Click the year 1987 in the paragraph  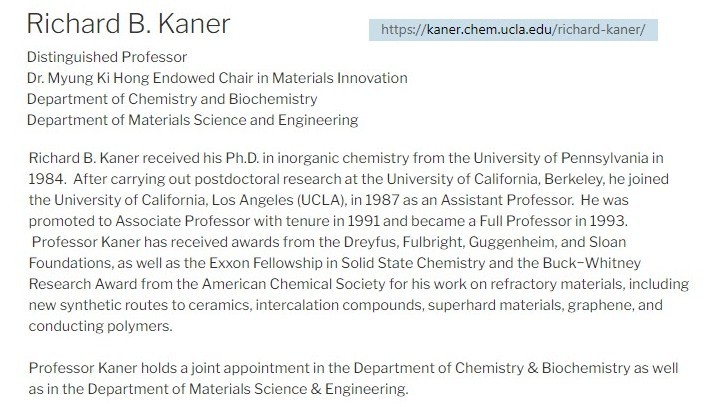382,200
